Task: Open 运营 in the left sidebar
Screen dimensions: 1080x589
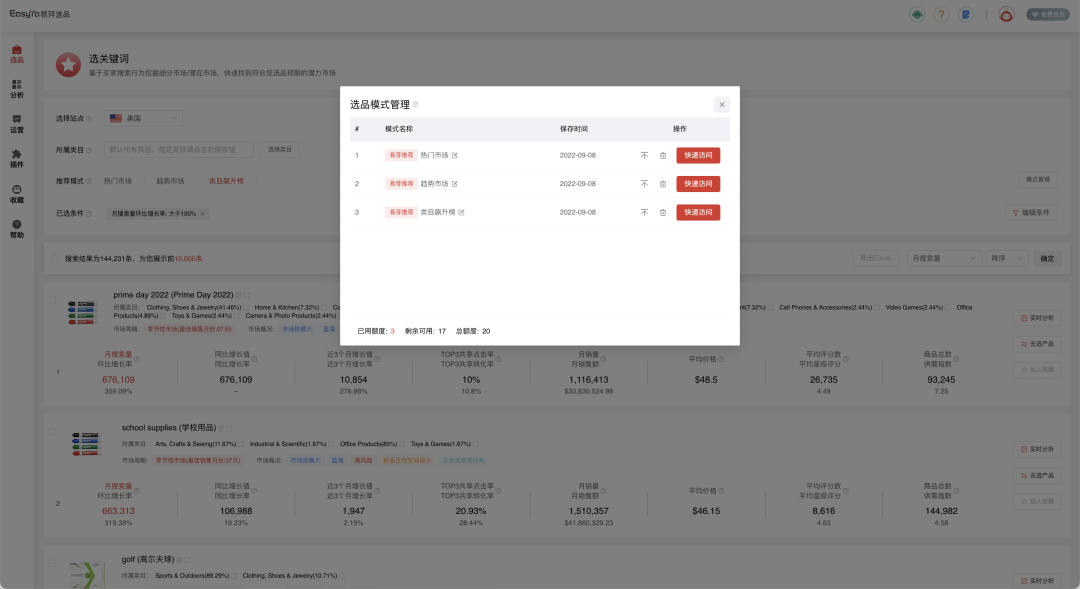Action: [x=17, y=124]
